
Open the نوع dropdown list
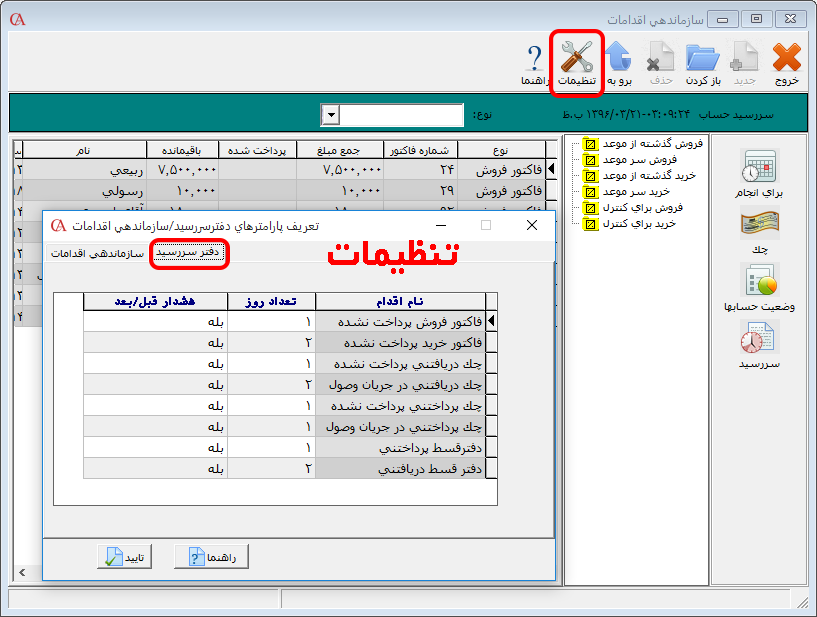pyautogui.click(x=330, y=113)
